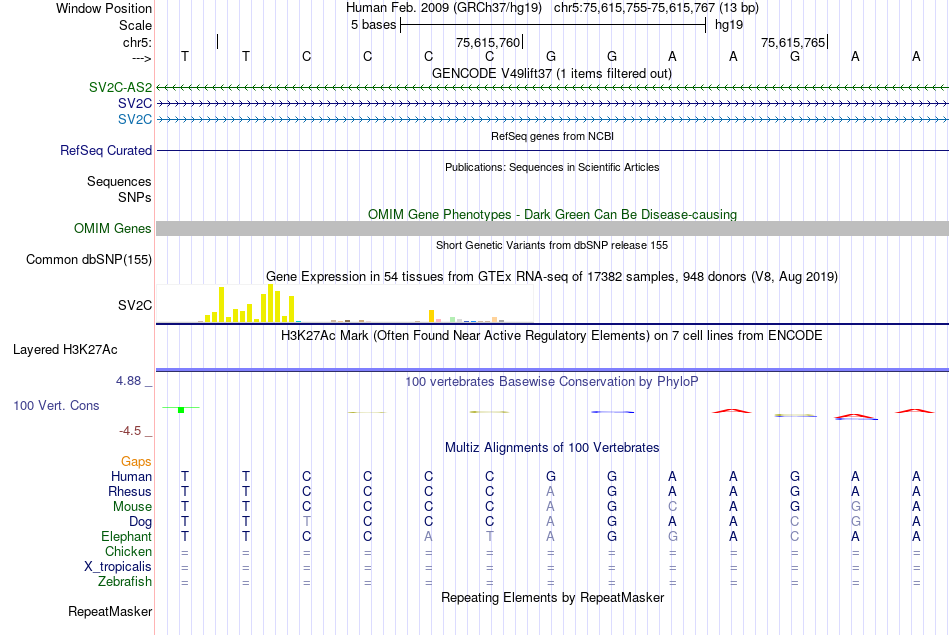Click the hg19 scale bar label

729,25
